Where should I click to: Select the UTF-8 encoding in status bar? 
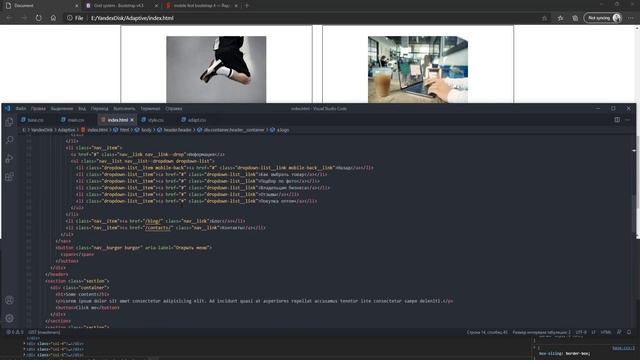point(581,332)
